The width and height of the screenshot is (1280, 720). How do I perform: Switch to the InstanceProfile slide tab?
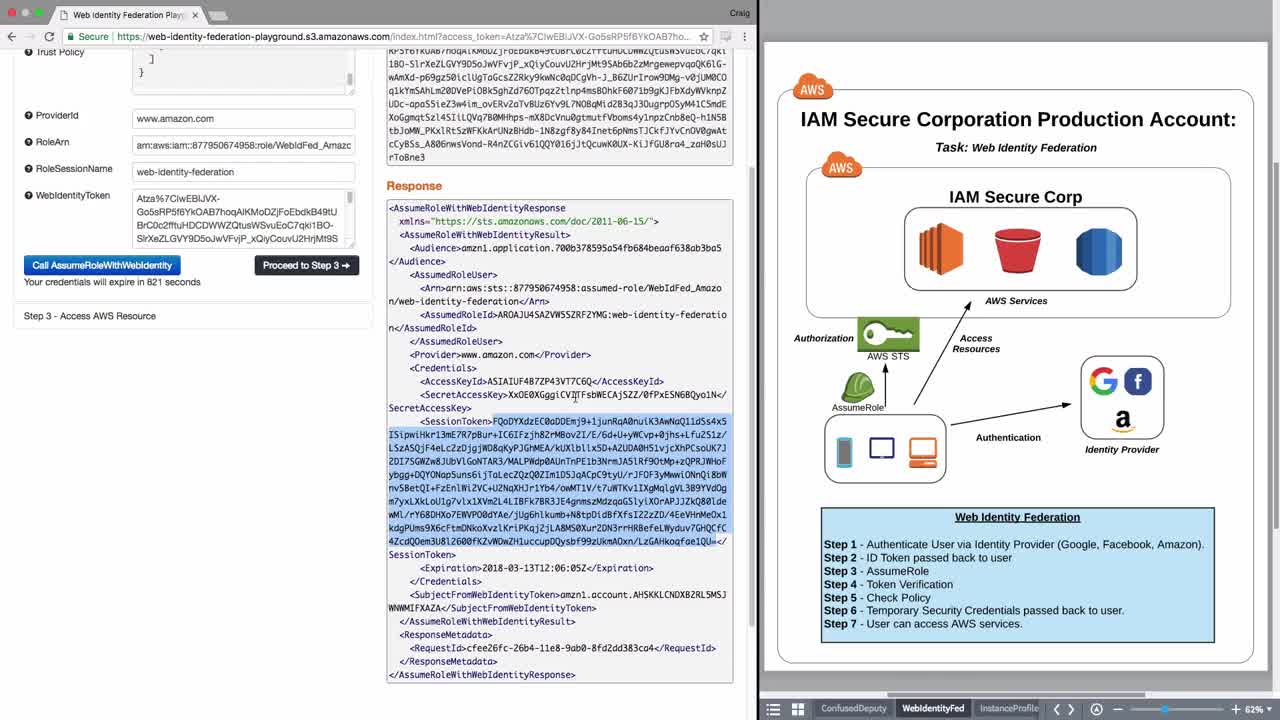1009,709
